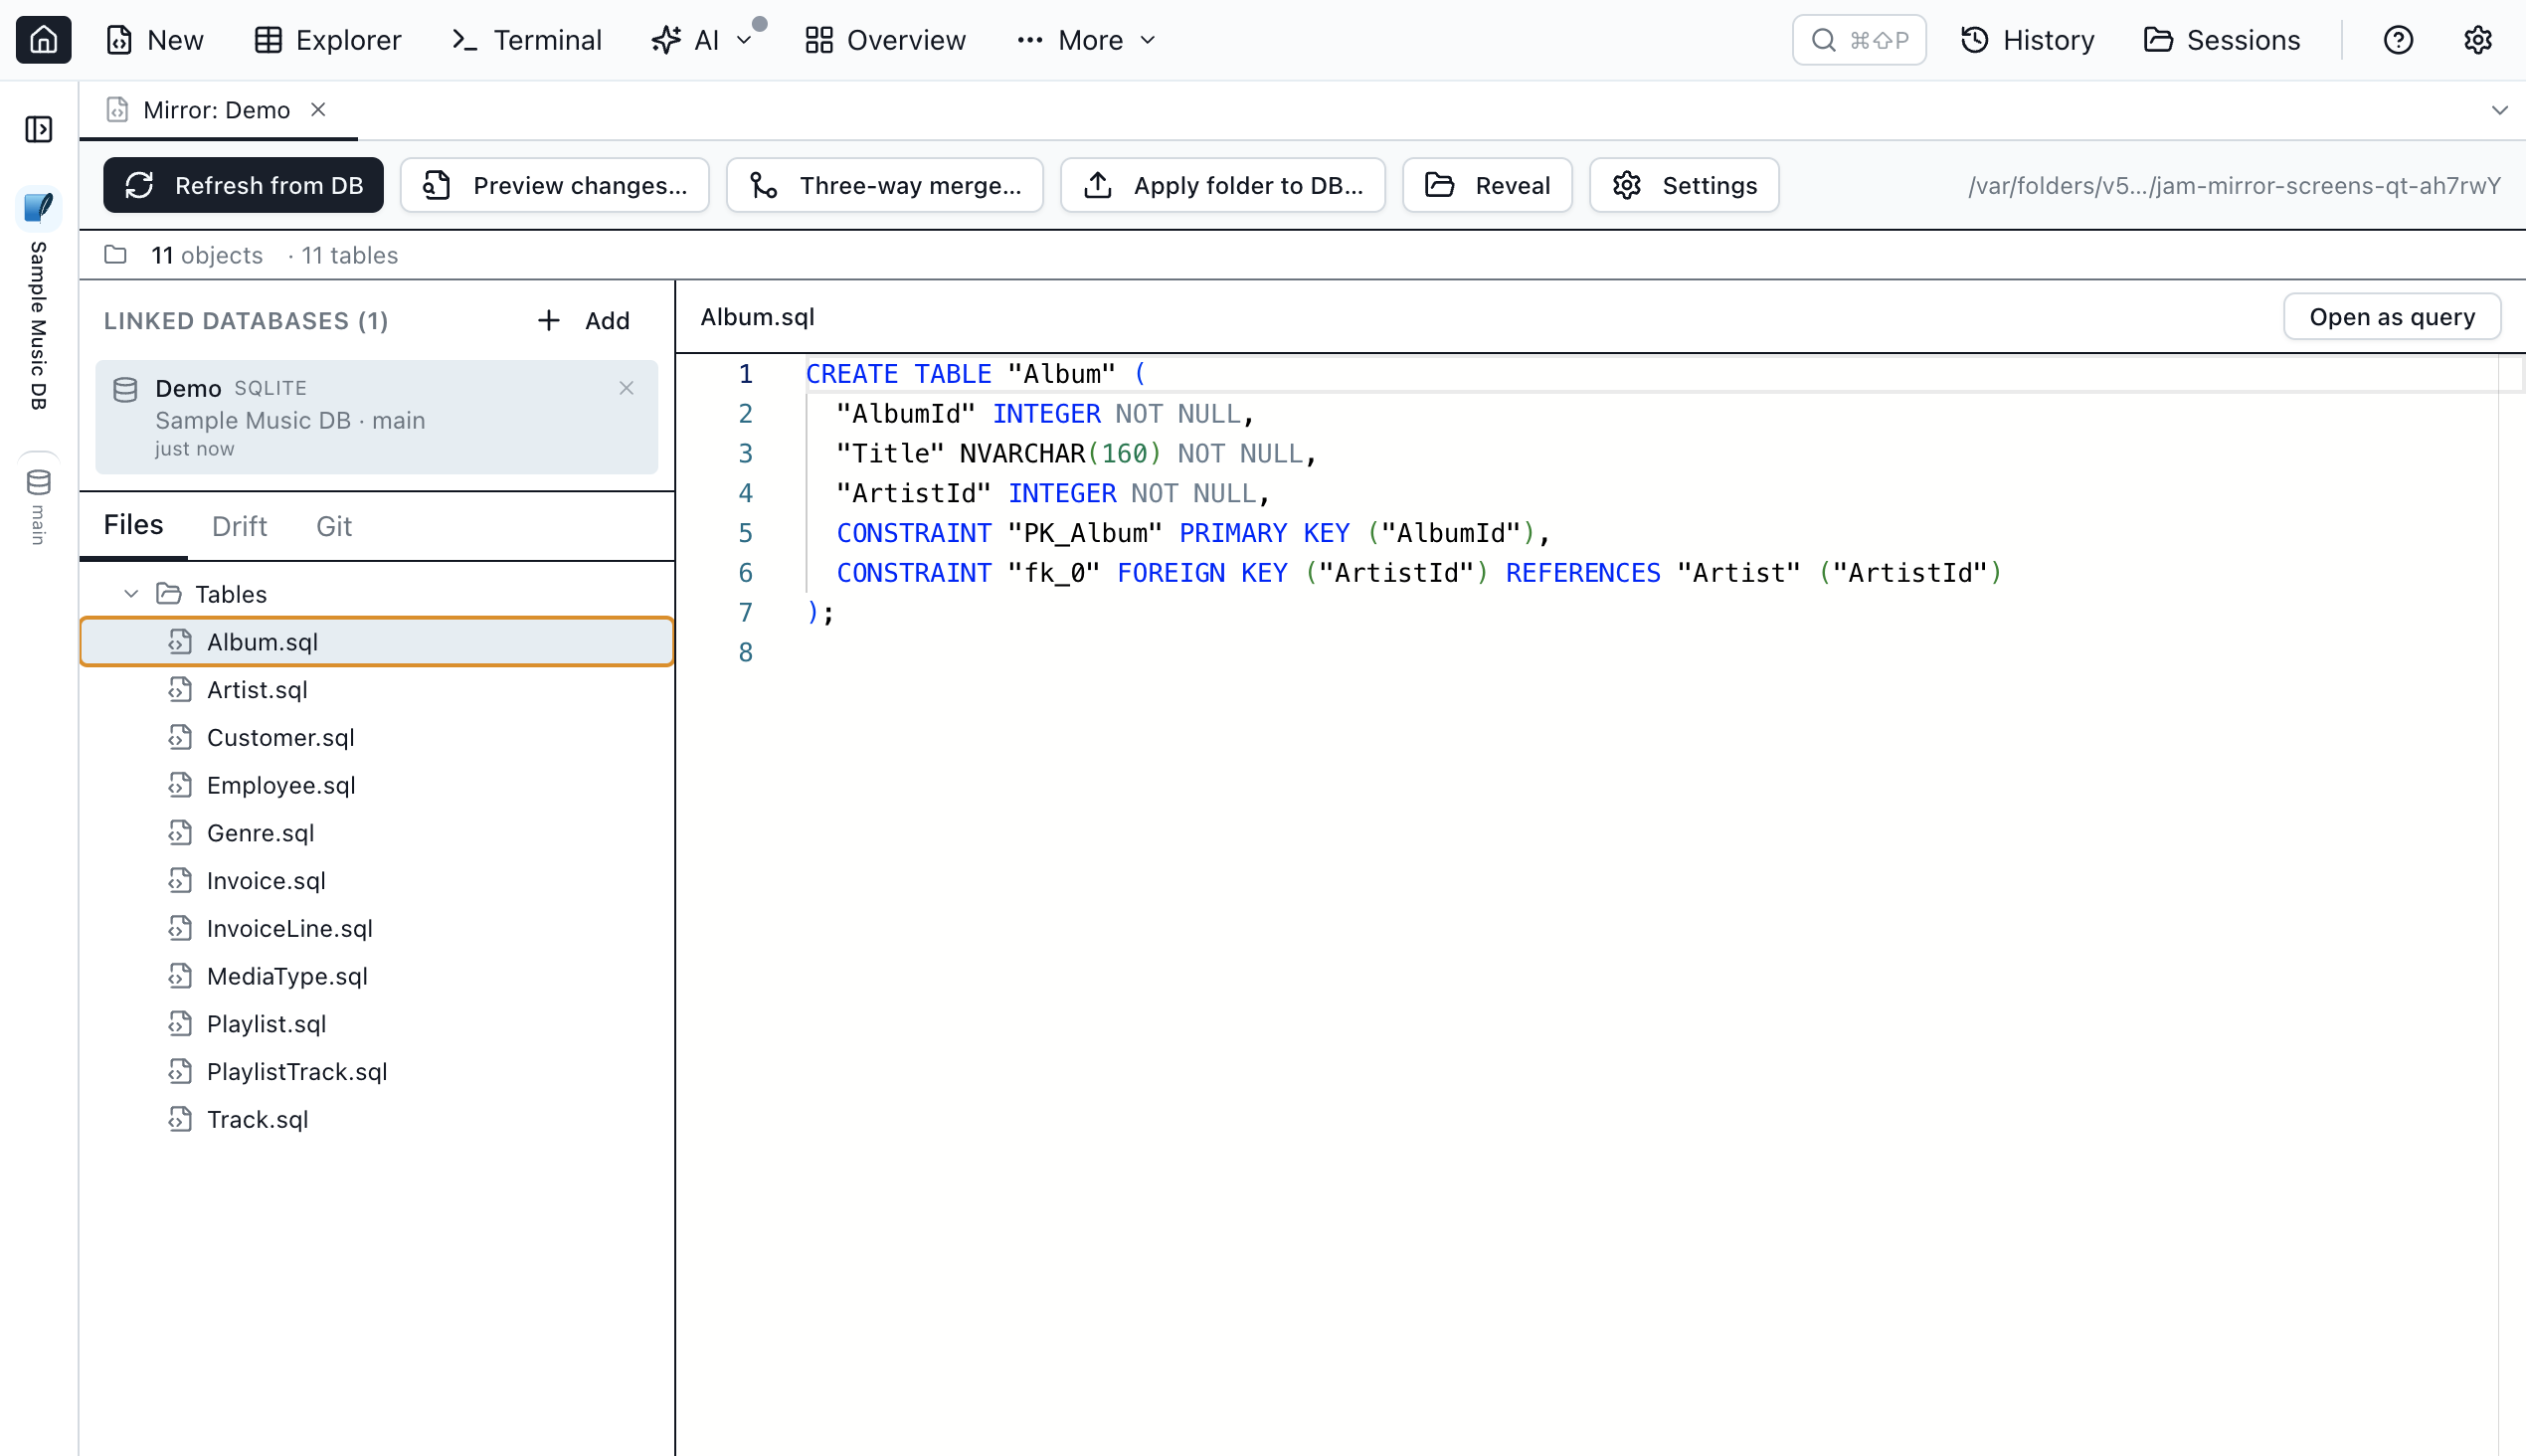Select the Demo SQLITE database entry

(377, 417)
